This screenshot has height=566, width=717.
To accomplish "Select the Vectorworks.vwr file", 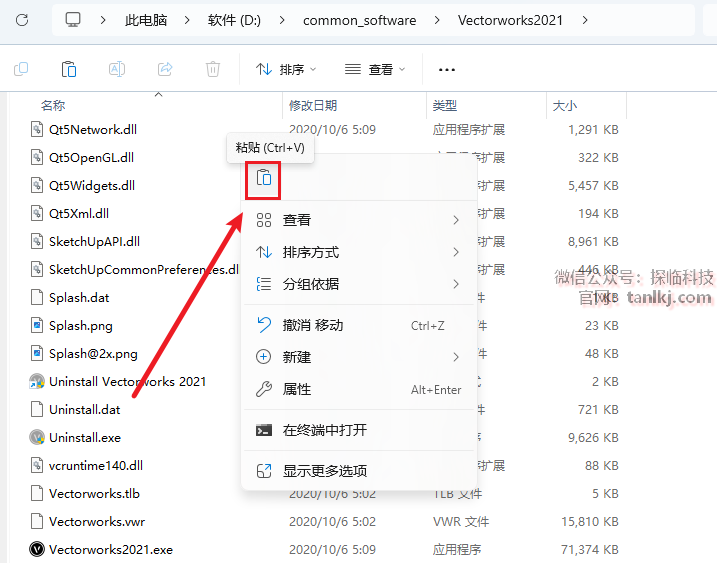I will [97, 521].
